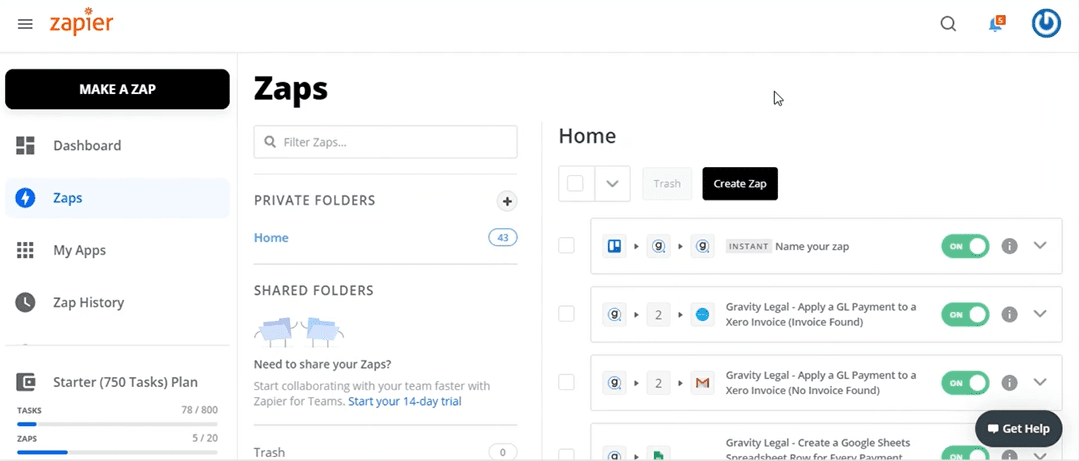The height and width of the screenshot is (461, 1079).
Task: Open the user profile avatar
Action: [x=1046, y=24]
